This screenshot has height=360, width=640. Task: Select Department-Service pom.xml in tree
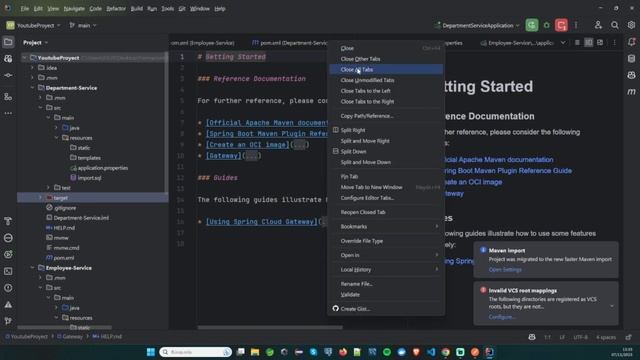(x=60, y=258)
